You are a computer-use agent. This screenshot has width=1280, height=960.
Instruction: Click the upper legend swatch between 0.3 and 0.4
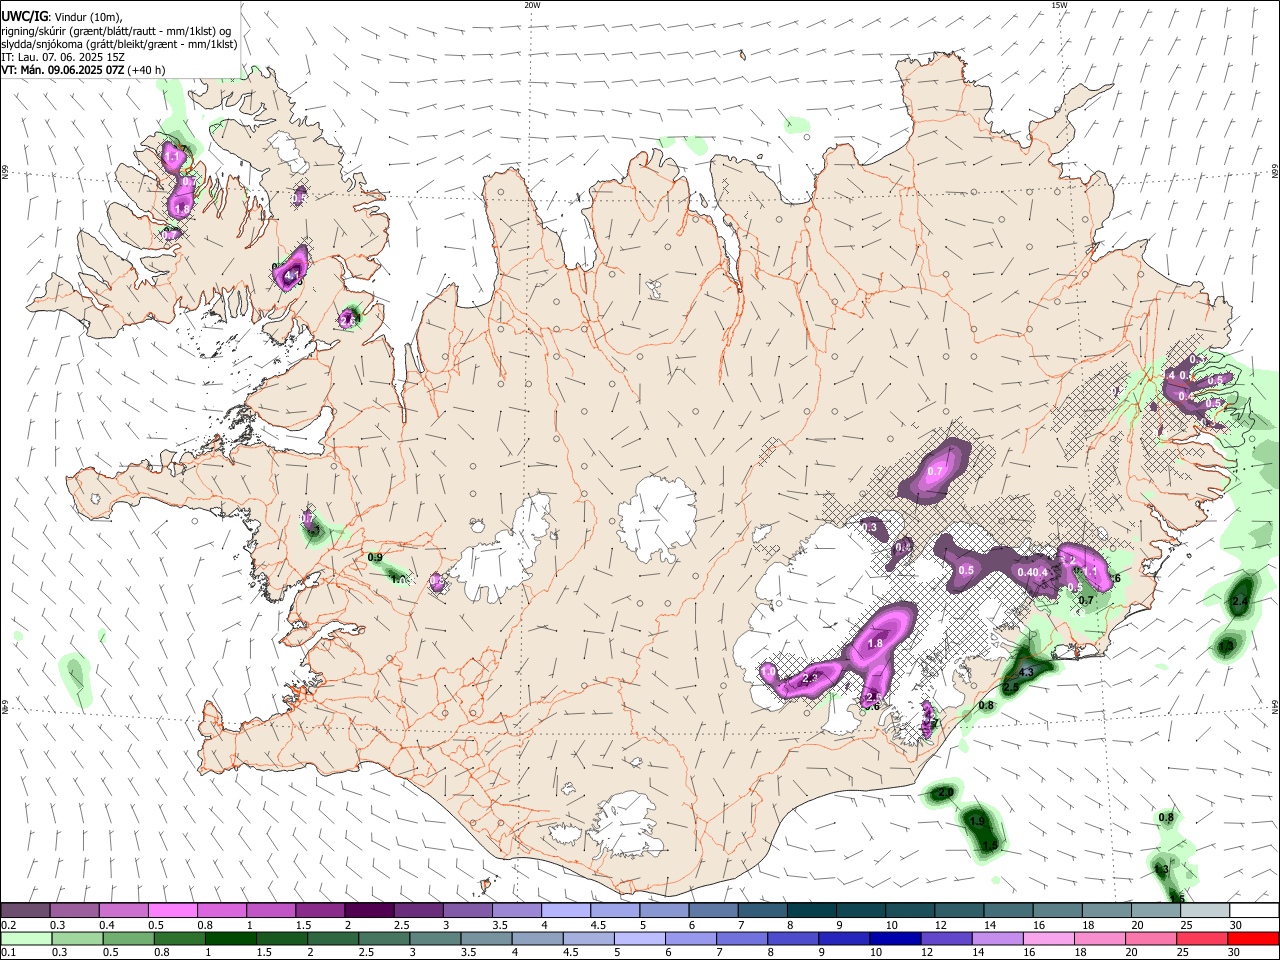point(75,910)
